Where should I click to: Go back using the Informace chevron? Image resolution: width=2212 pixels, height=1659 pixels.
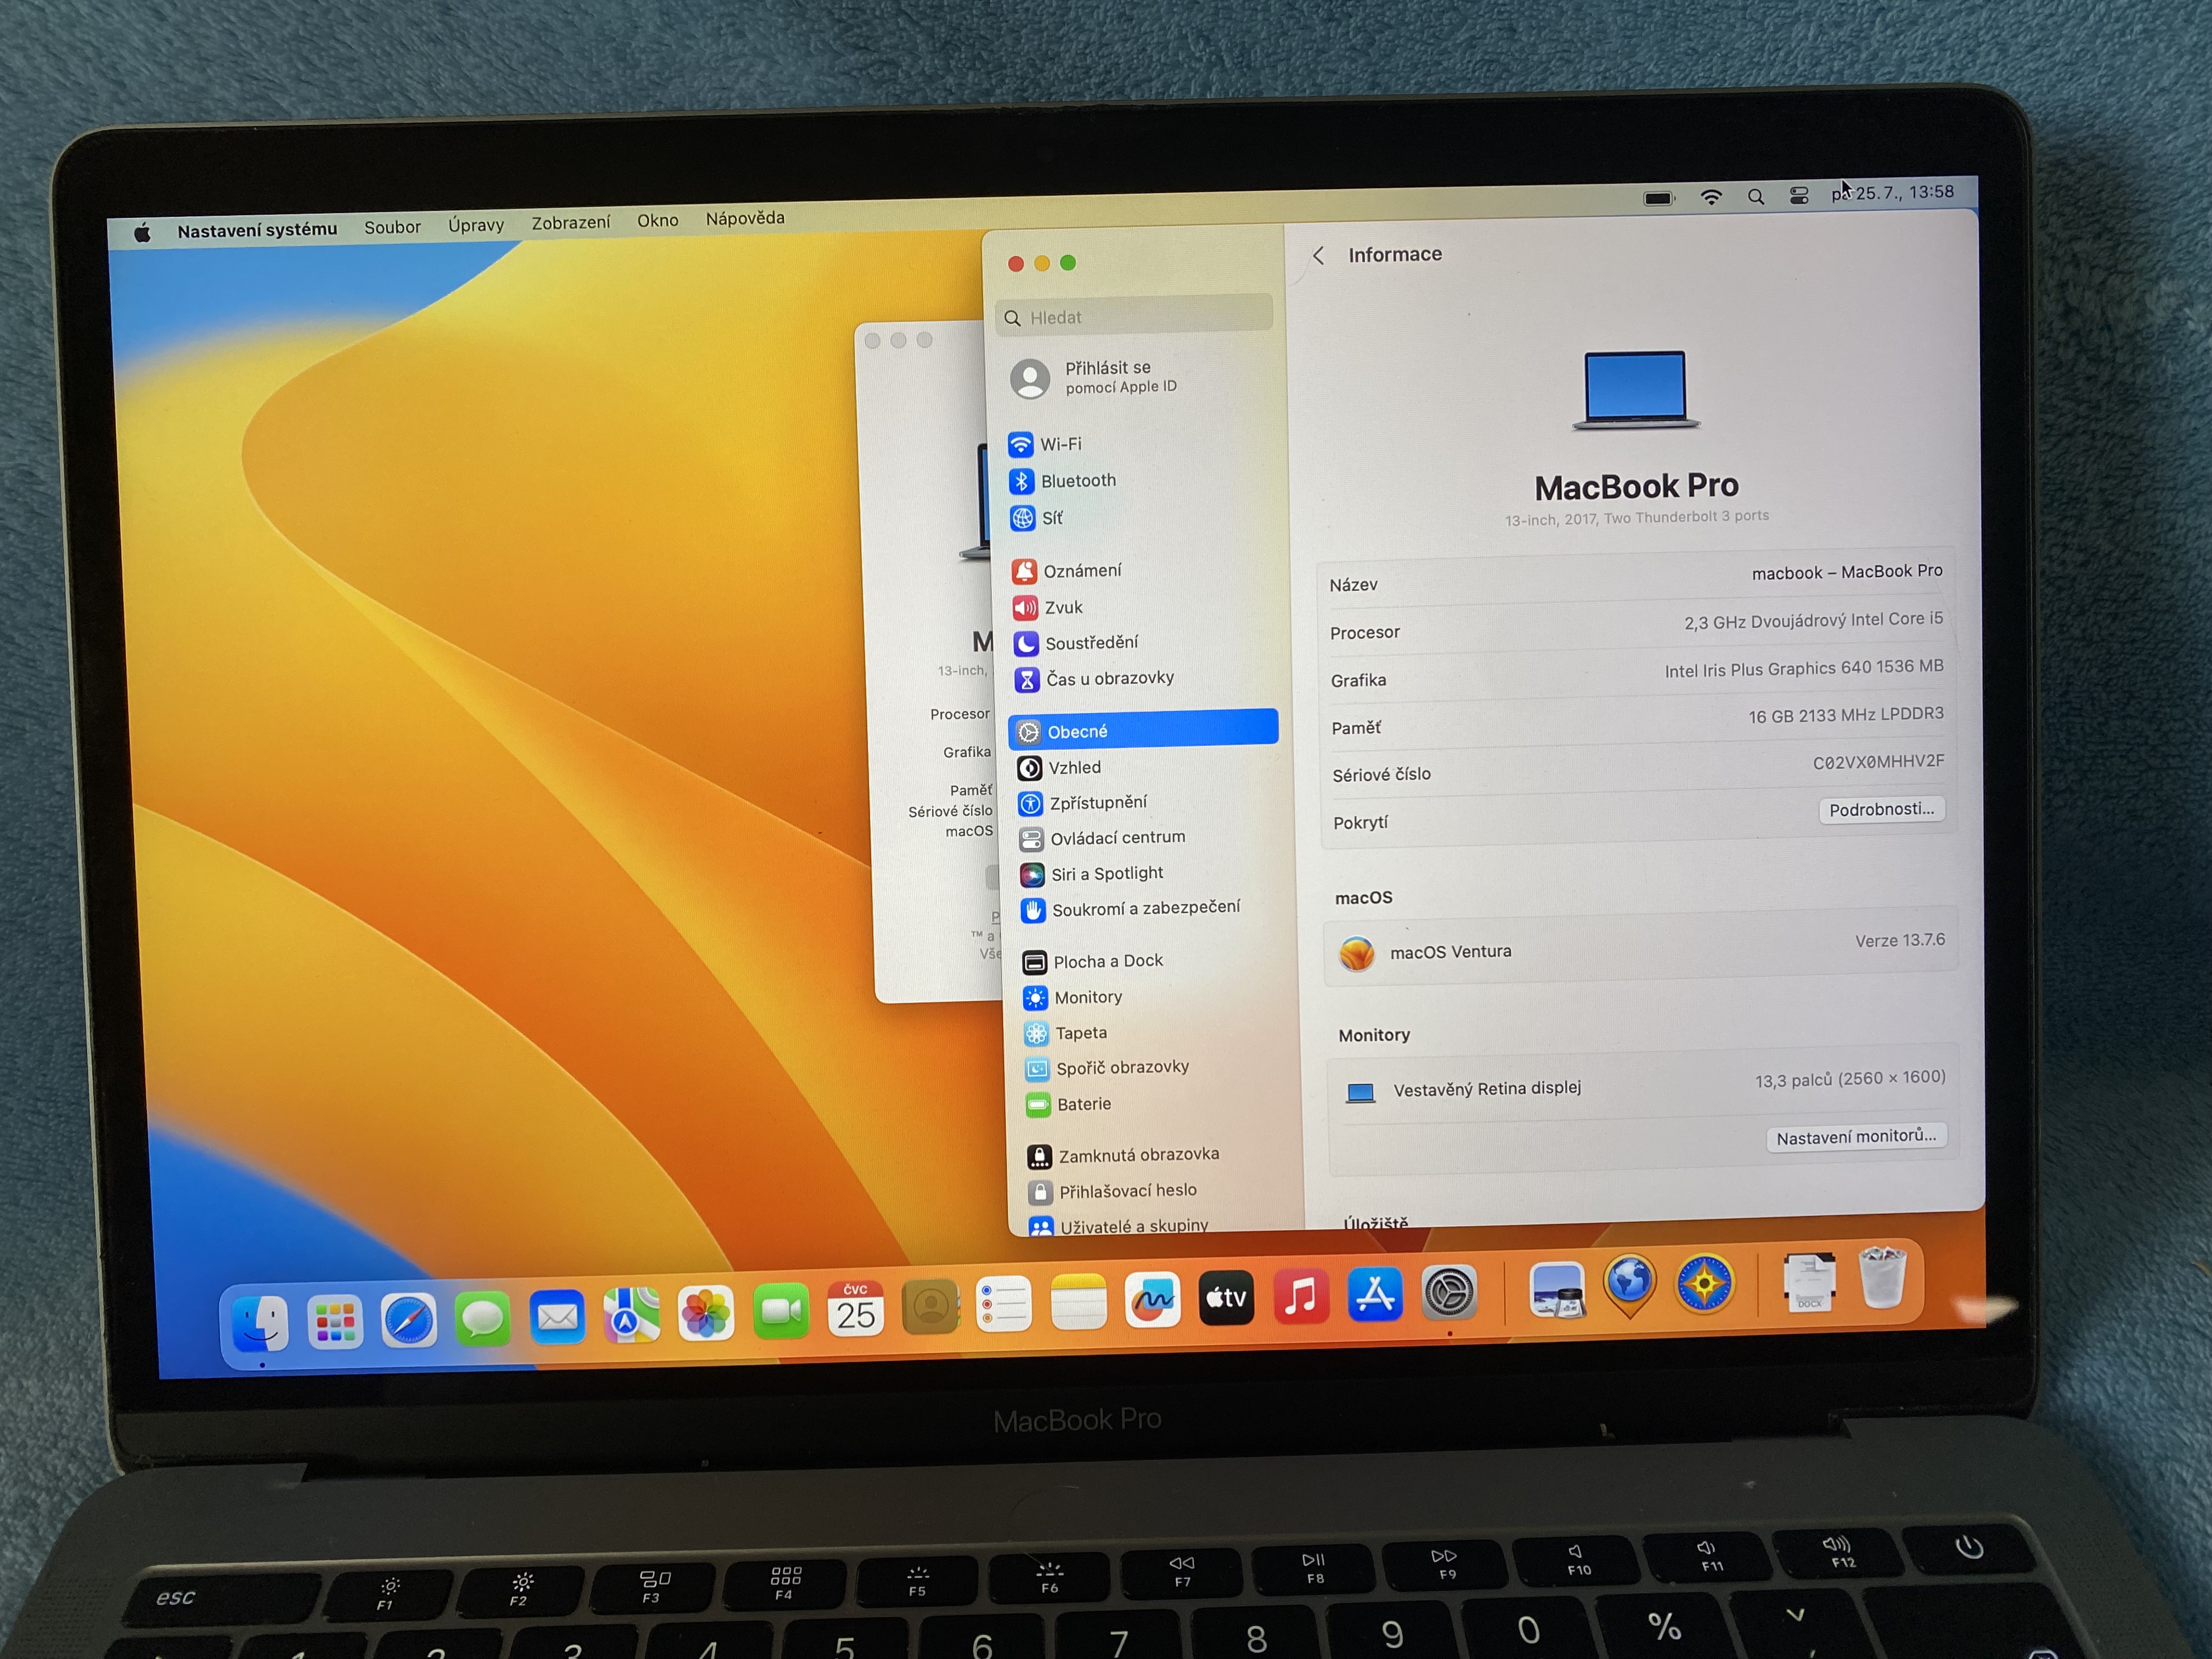pos(1319,256)
